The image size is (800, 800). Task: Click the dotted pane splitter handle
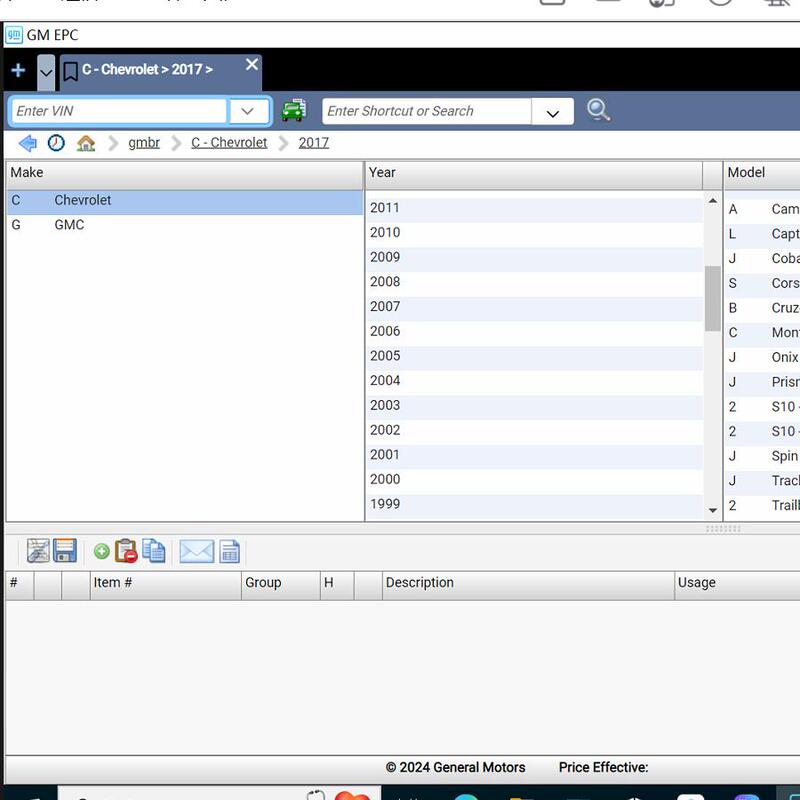(x=723, y=529)
